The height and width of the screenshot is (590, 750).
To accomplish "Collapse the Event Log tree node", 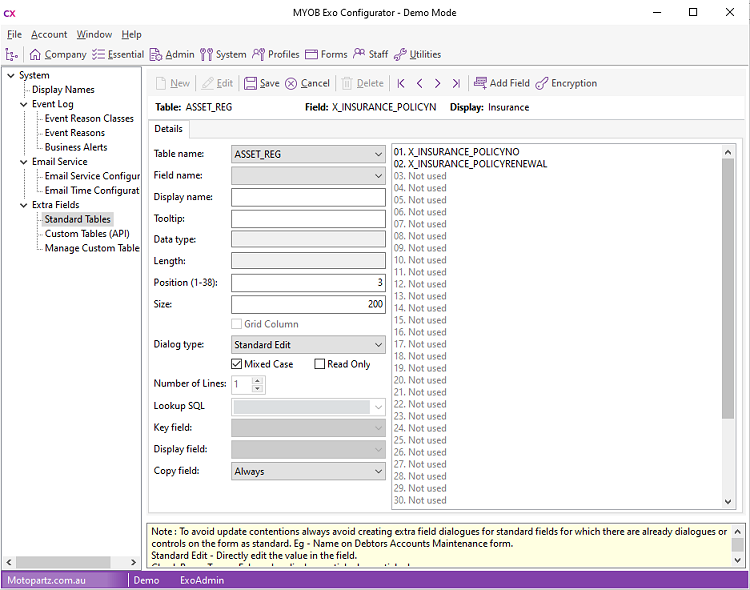I will (23, 104).
